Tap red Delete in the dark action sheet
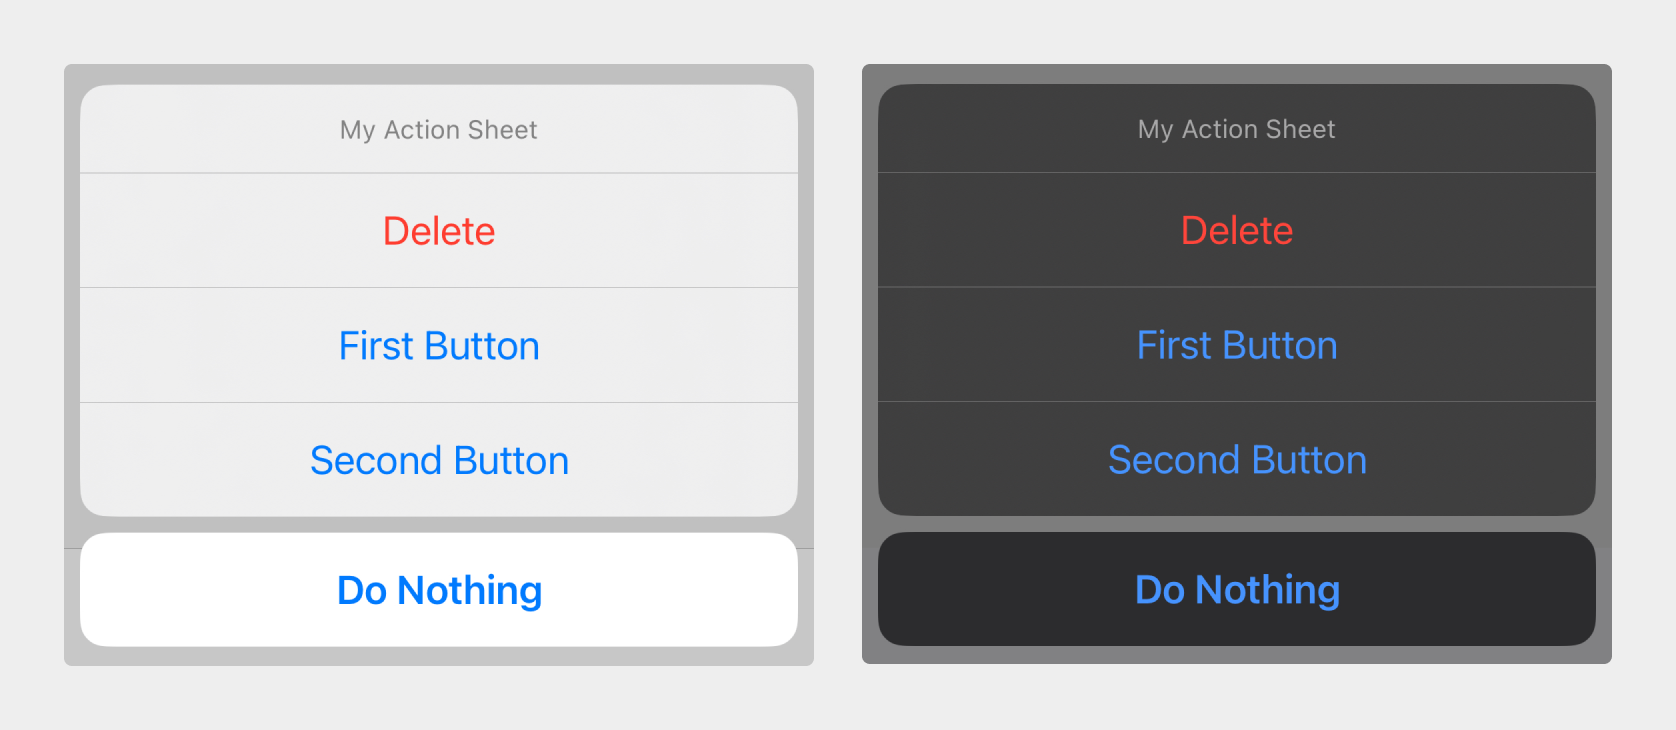 point(1237,230)
